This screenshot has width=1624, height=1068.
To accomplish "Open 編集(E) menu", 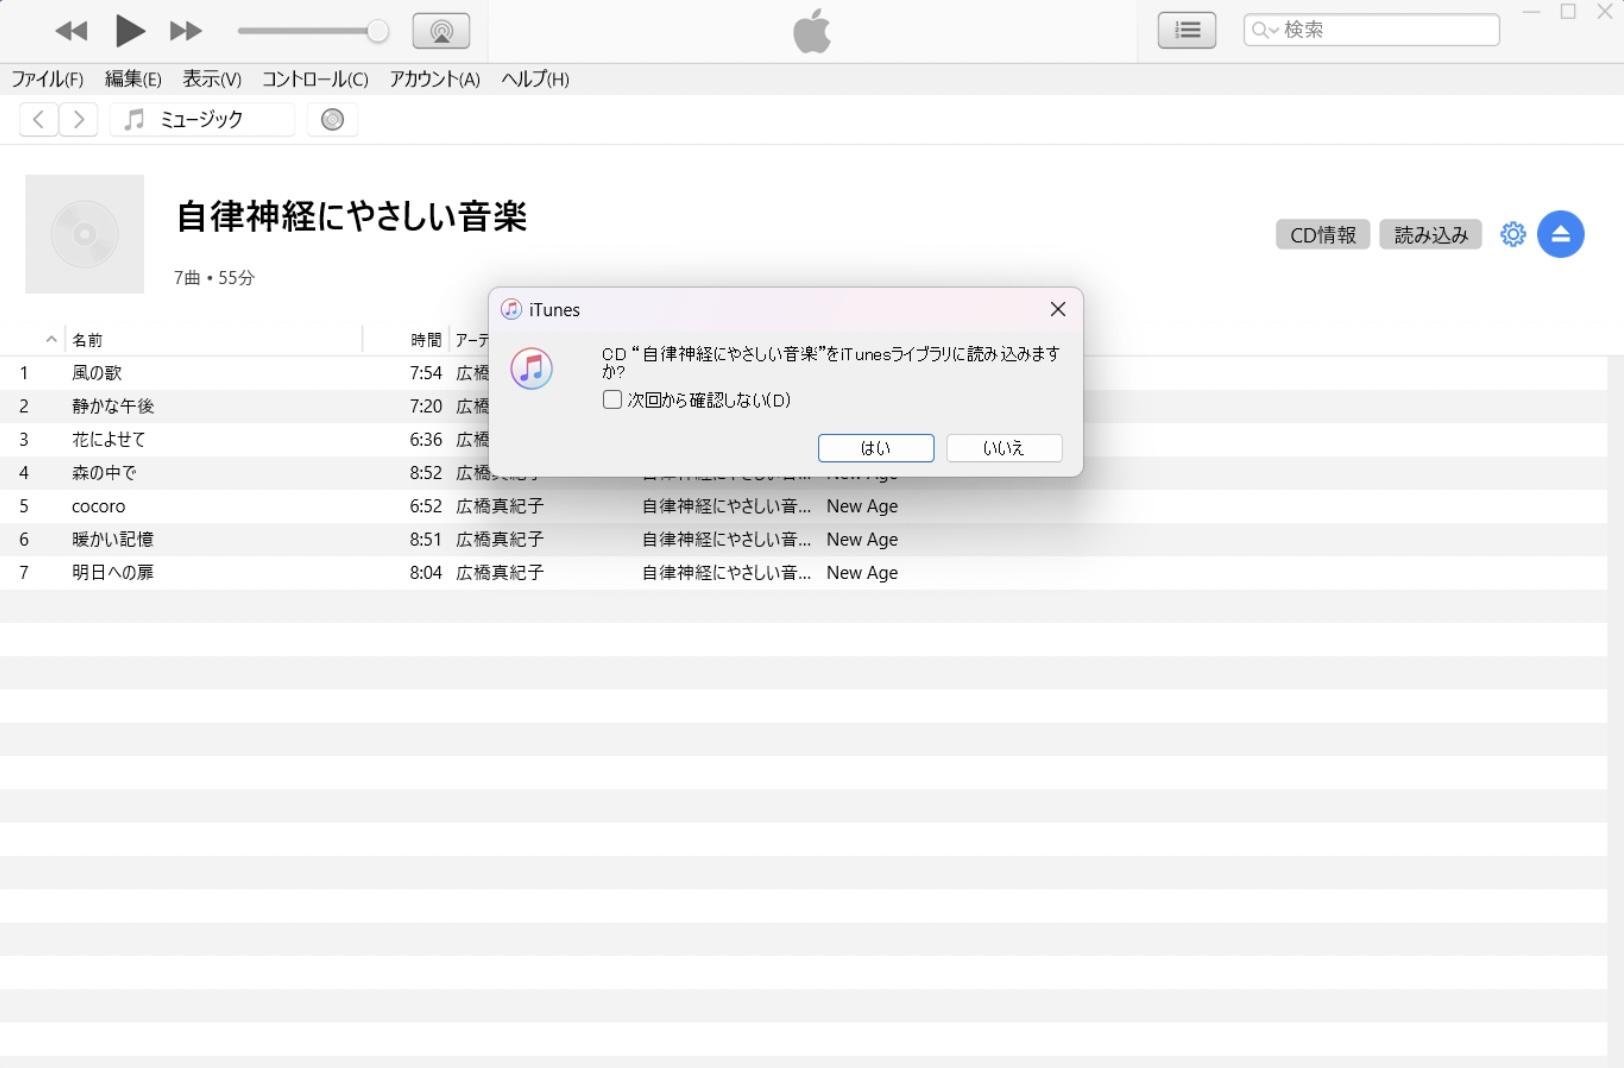I will click(133, 79).
